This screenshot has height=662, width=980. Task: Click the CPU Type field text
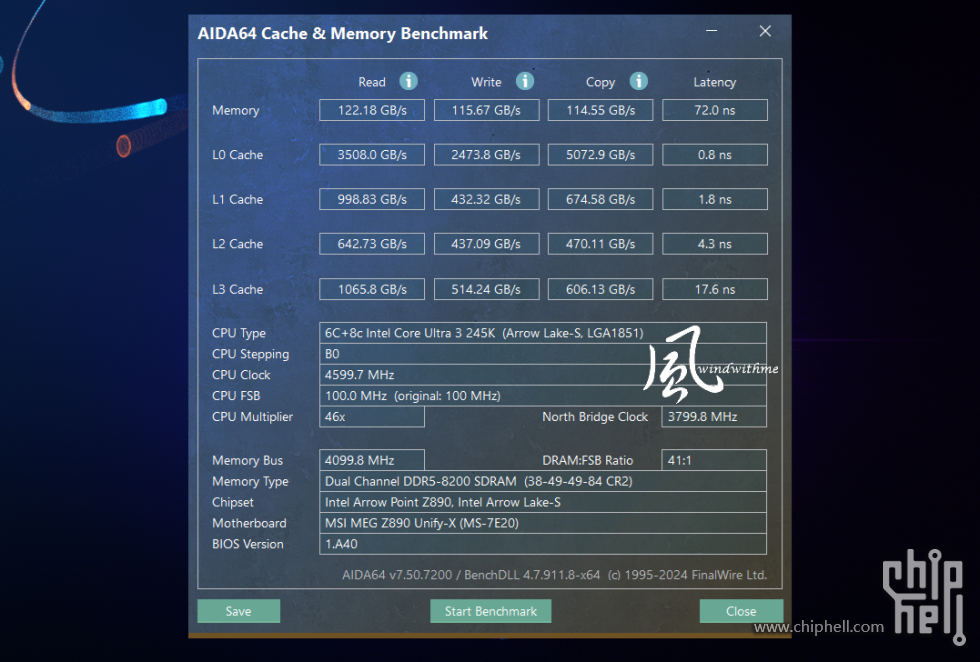coord(542,333)
